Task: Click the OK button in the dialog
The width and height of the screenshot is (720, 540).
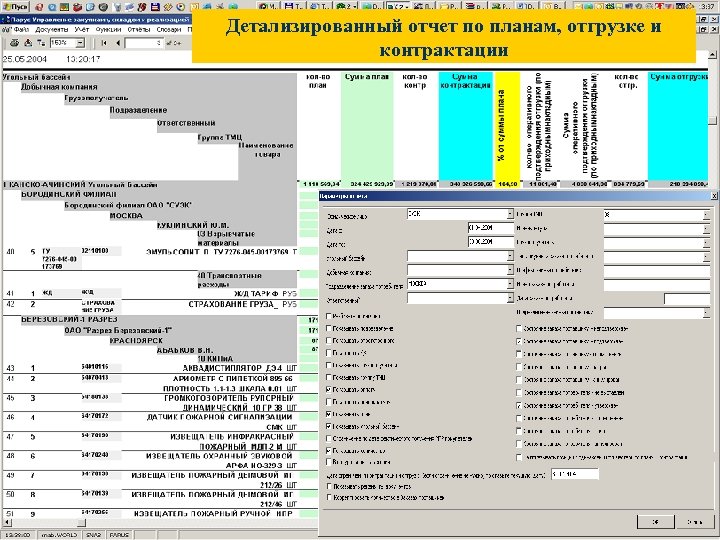Action: 655,522
